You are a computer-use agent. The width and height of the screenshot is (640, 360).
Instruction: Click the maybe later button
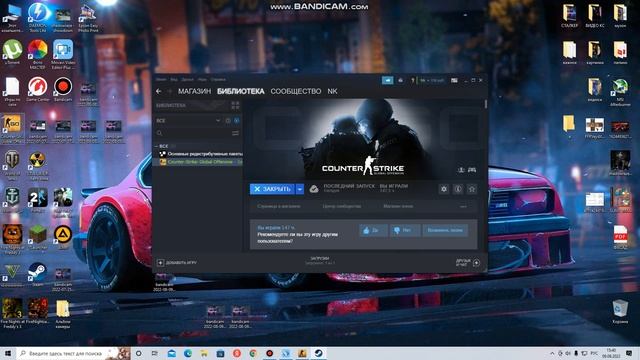tap(445, 231)
